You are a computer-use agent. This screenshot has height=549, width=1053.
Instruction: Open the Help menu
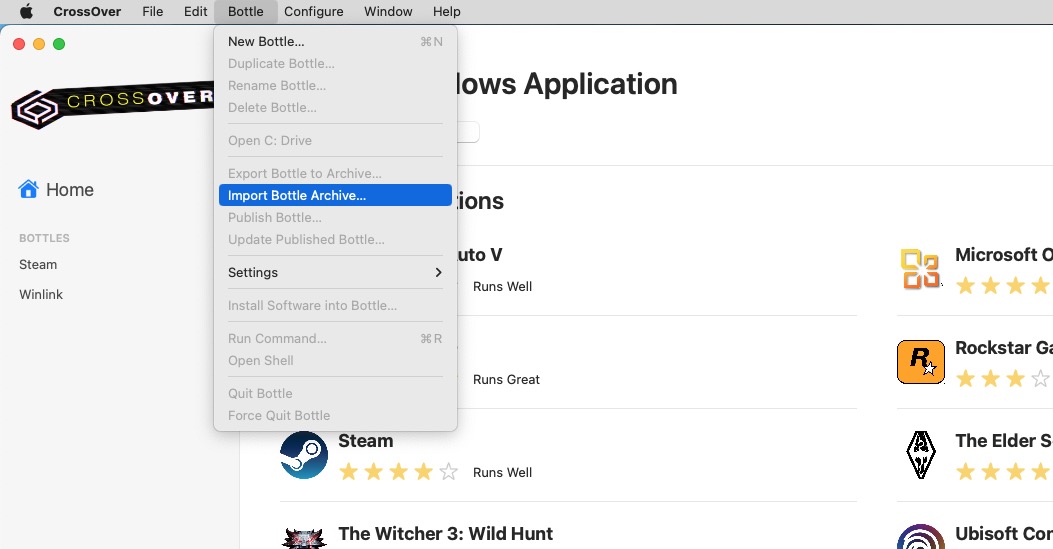[446, 12]
